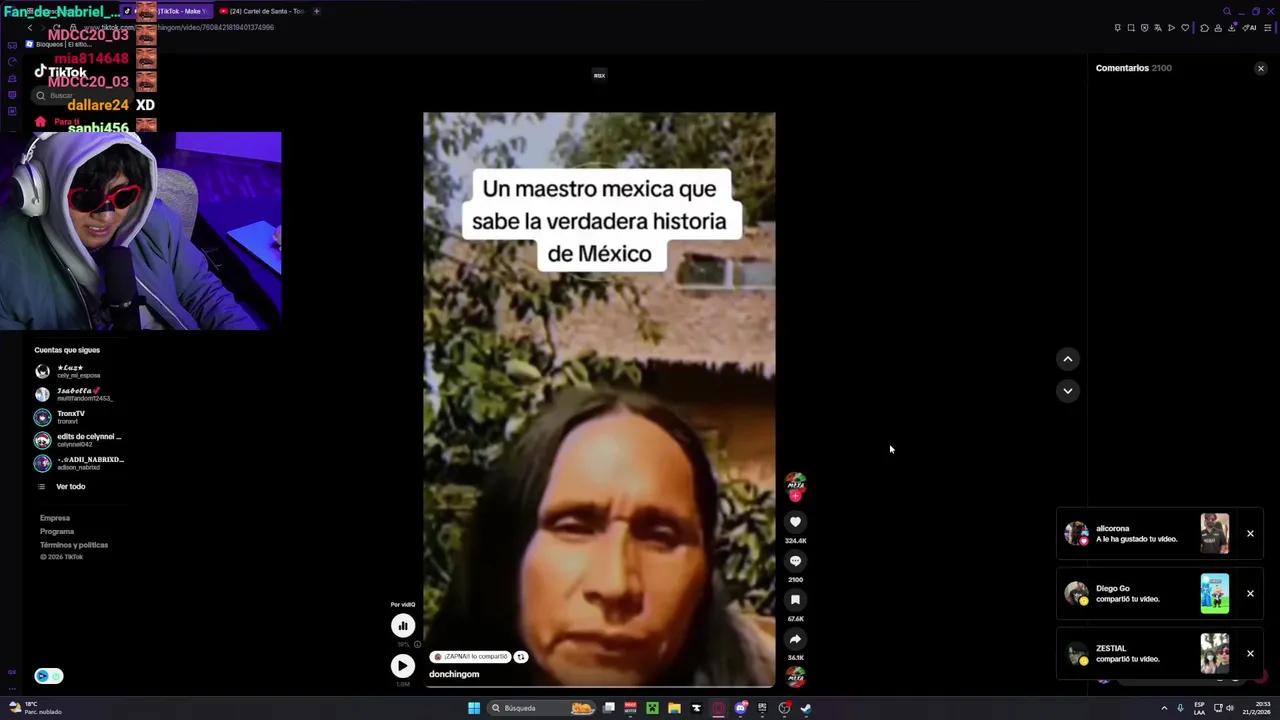Open browser player triangle icon
Viewport: 1280px width, 720px height.
click(x=1171, y=28)
